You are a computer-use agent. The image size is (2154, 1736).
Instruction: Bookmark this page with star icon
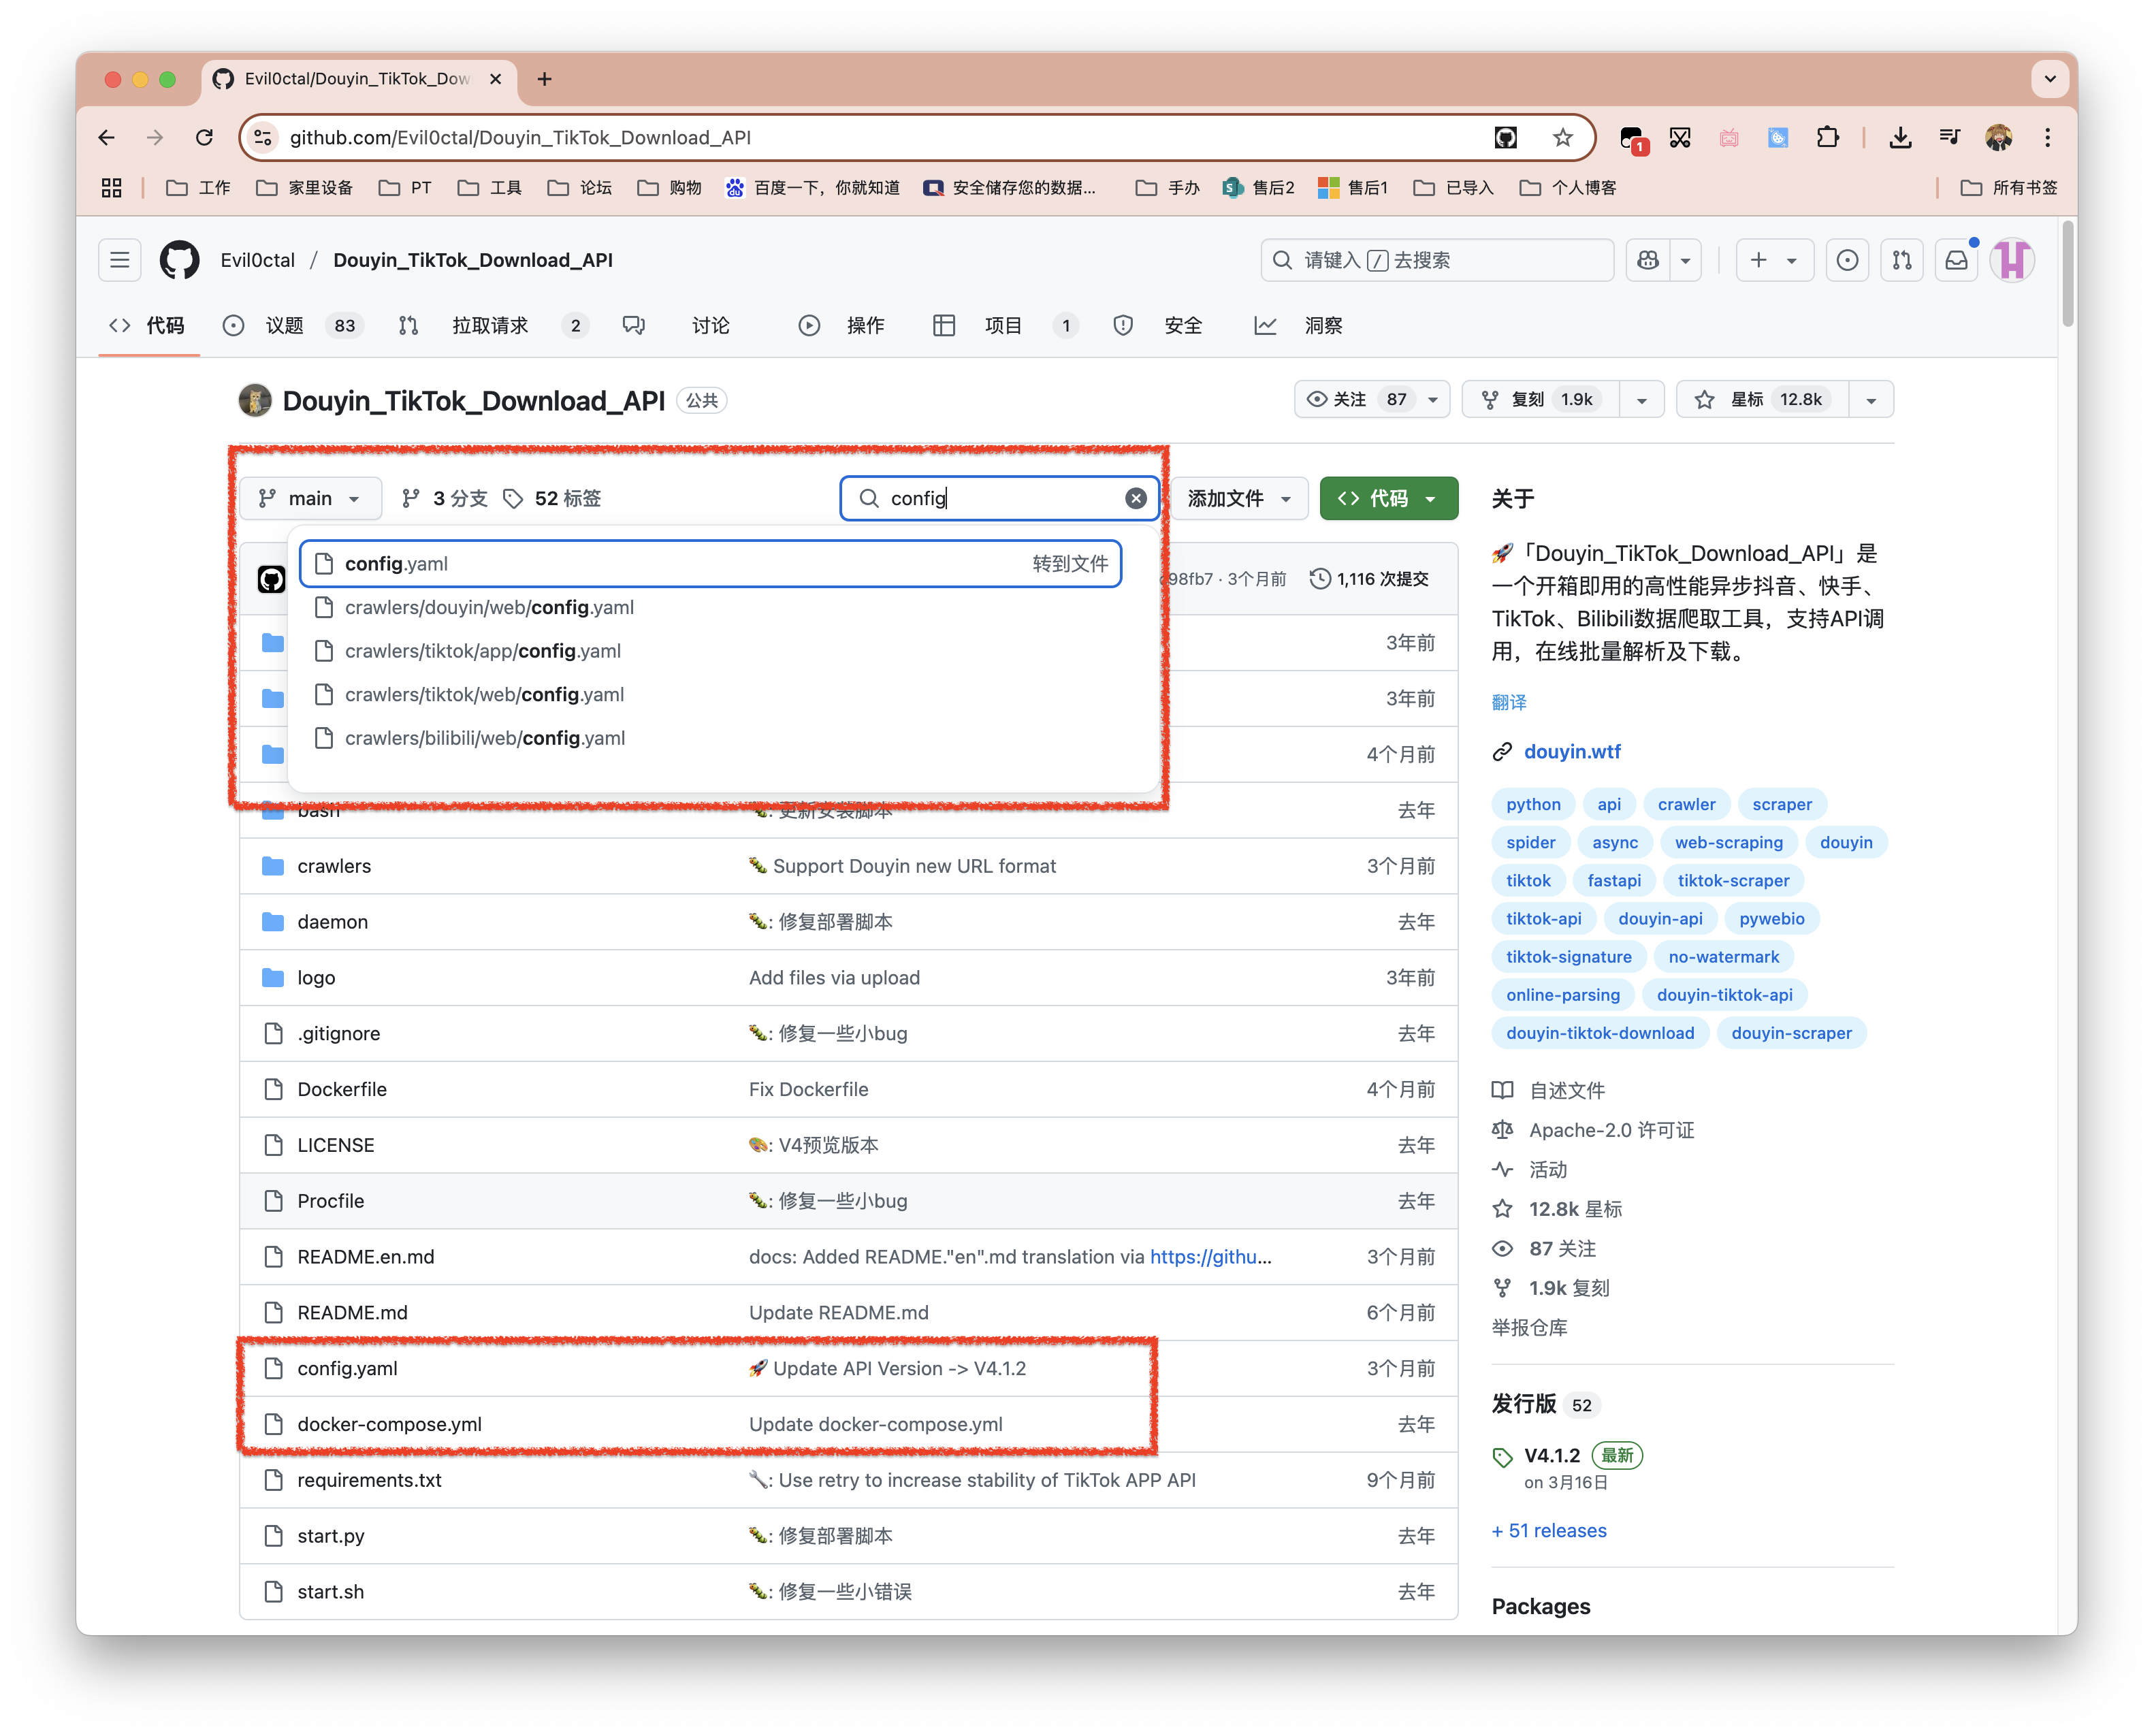click(1562, 137)
